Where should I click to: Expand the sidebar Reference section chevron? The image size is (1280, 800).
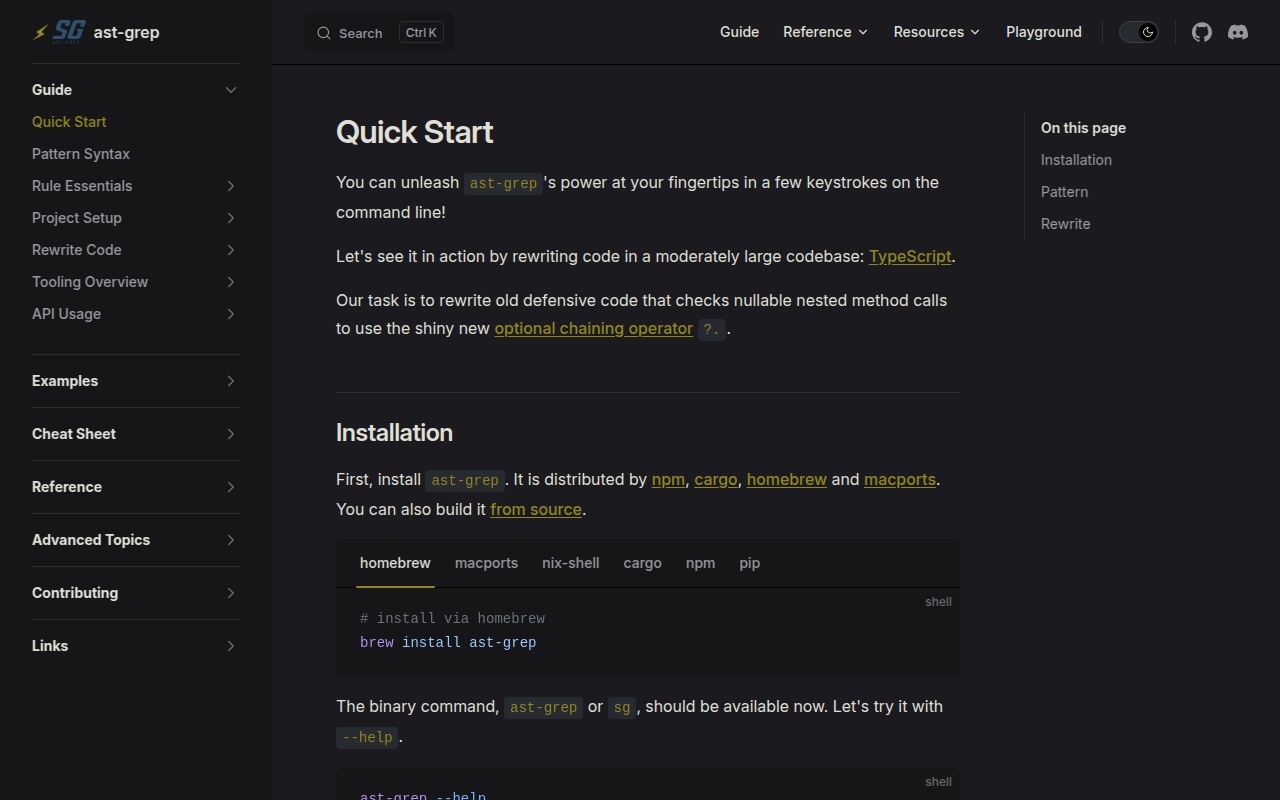(x=231, y=487)
